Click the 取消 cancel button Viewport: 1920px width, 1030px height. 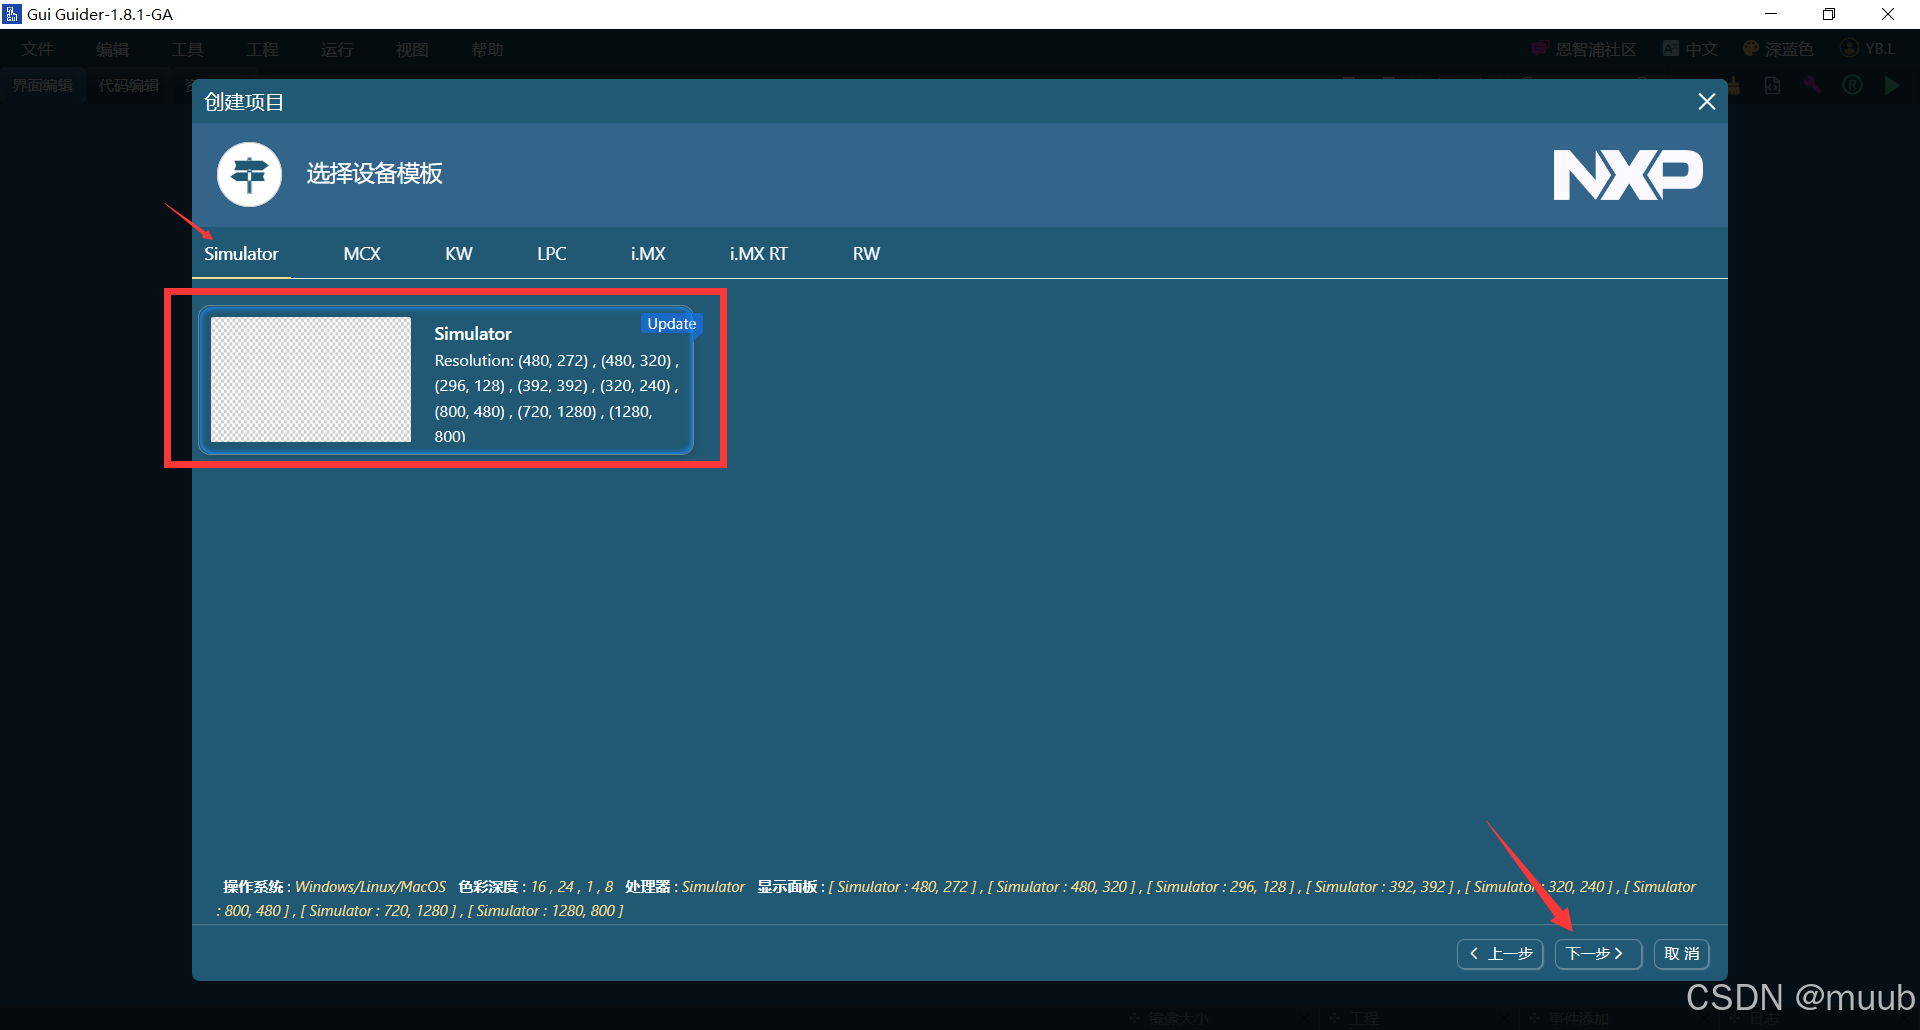[x=1680, y=953]
